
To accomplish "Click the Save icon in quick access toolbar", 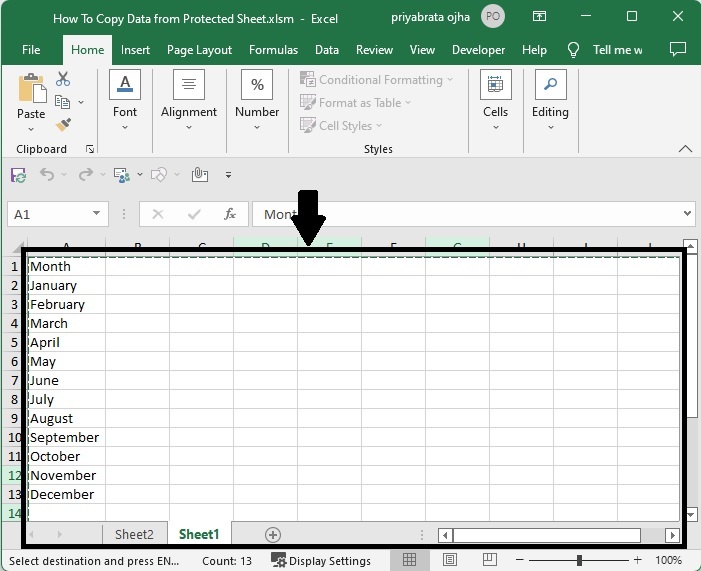I will (18, 175).
